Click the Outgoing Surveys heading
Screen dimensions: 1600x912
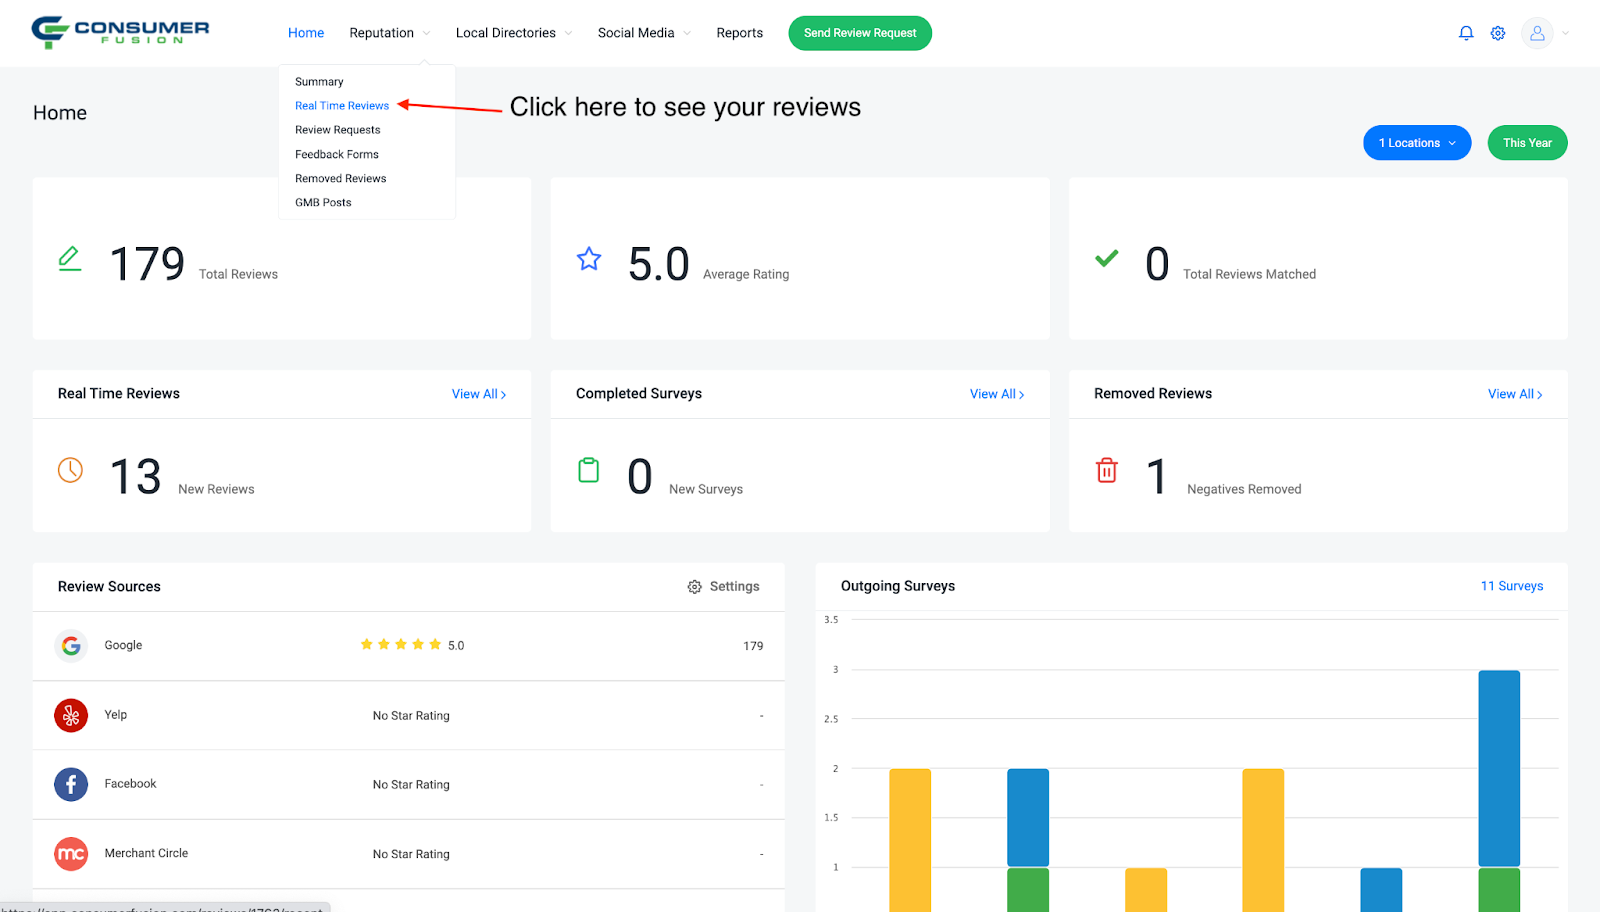(x=898, y=586)
